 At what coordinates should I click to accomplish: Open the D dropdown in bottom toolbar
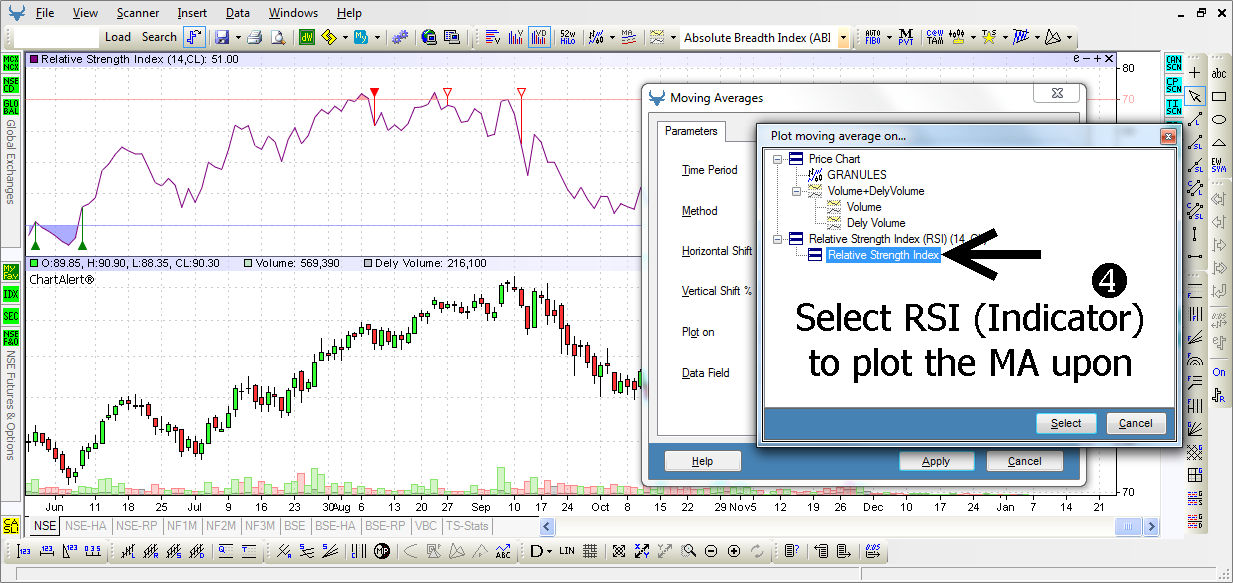(x=551, y=551)
